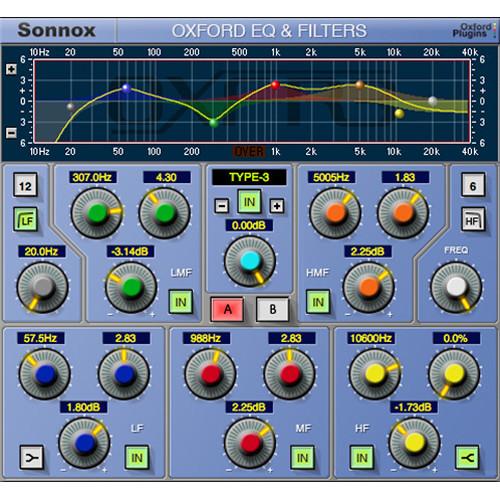Click the orange HMF node on graph

click(x=360, y=84)
